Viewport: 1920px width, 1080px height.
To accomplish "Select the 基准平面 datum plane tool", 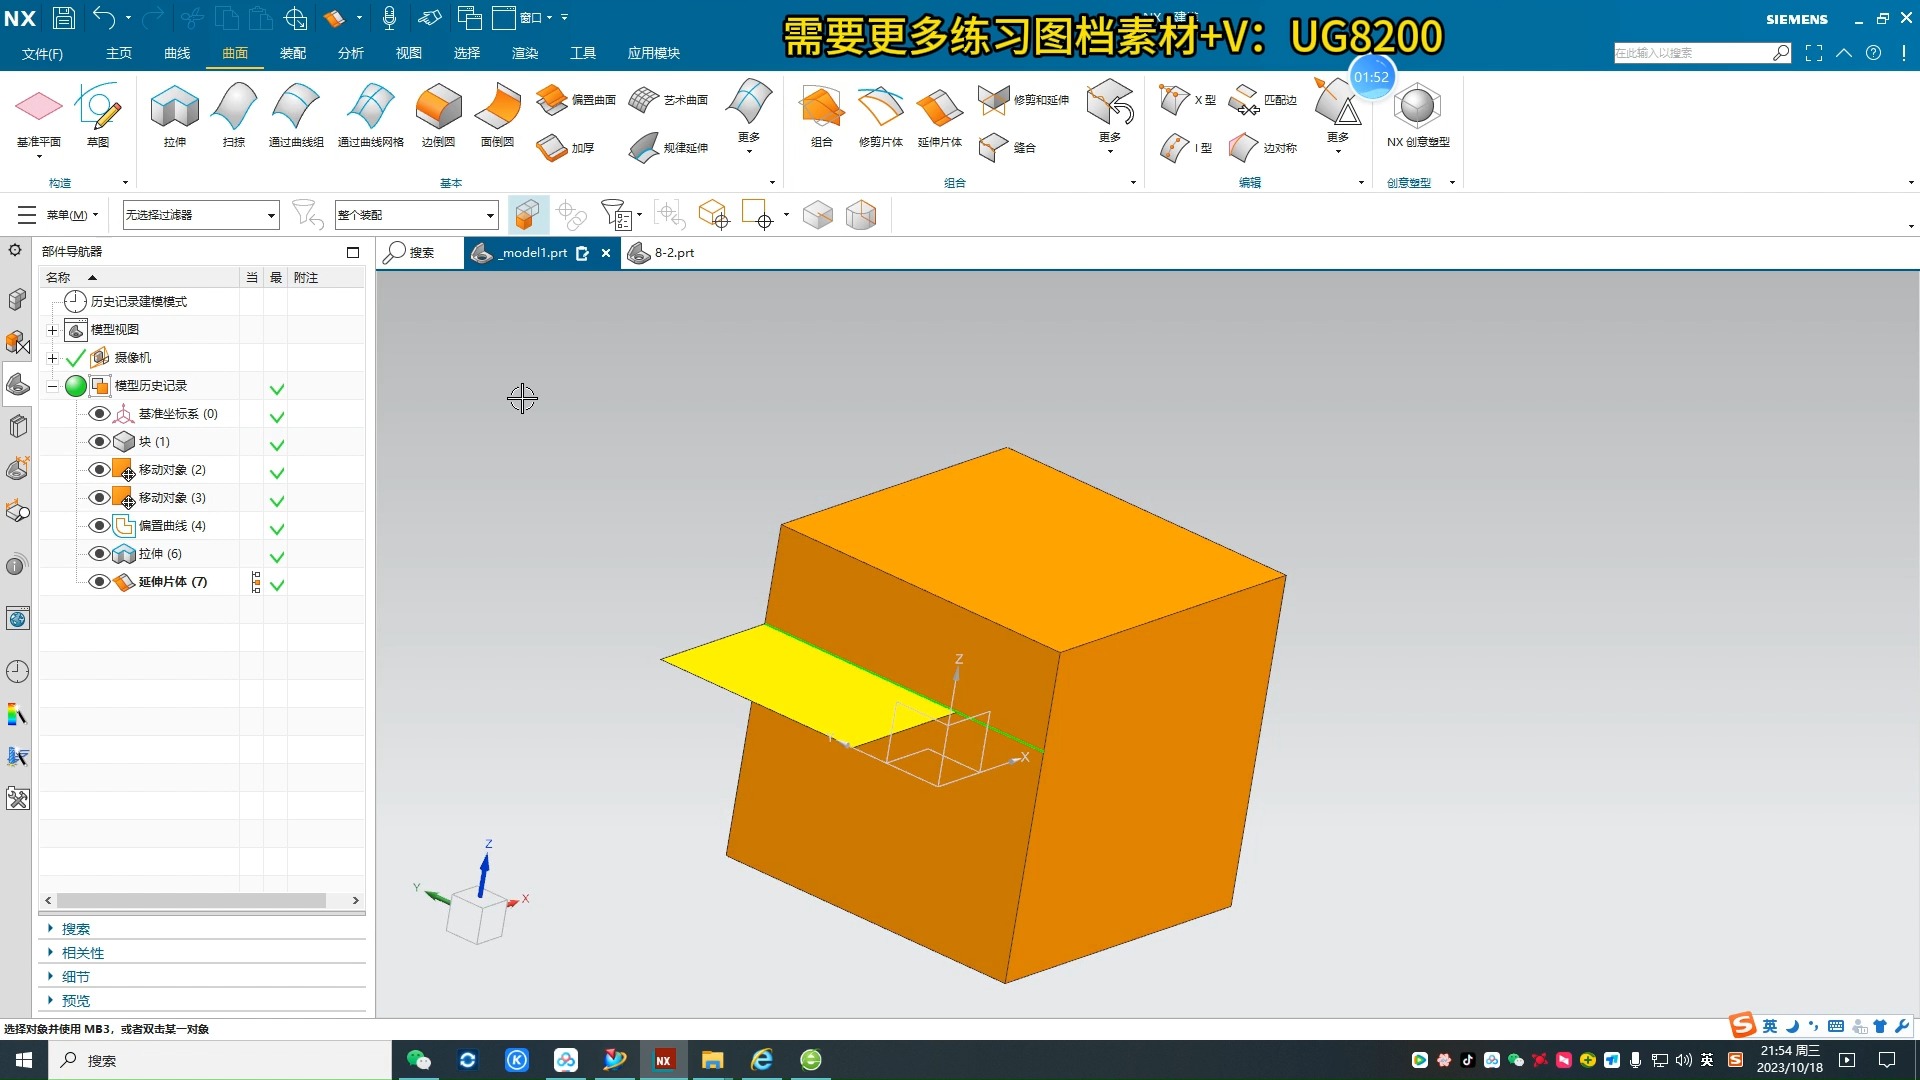I will point(39,116).
